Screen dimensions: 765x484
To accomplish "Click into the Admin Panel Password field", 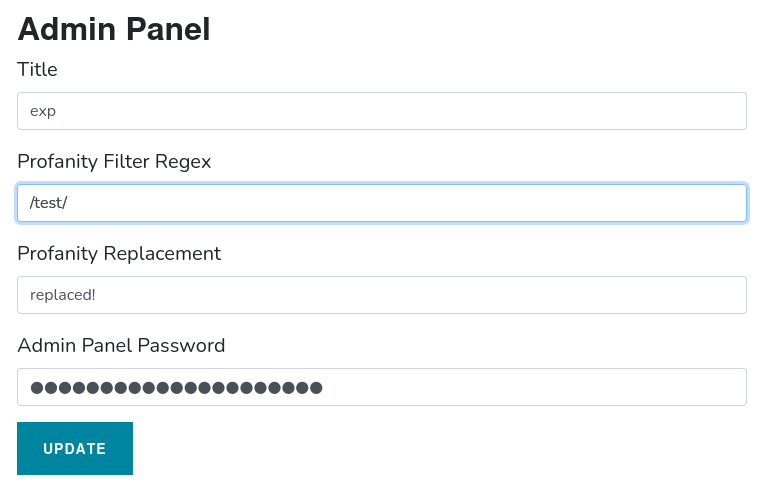I will (382, 387).
